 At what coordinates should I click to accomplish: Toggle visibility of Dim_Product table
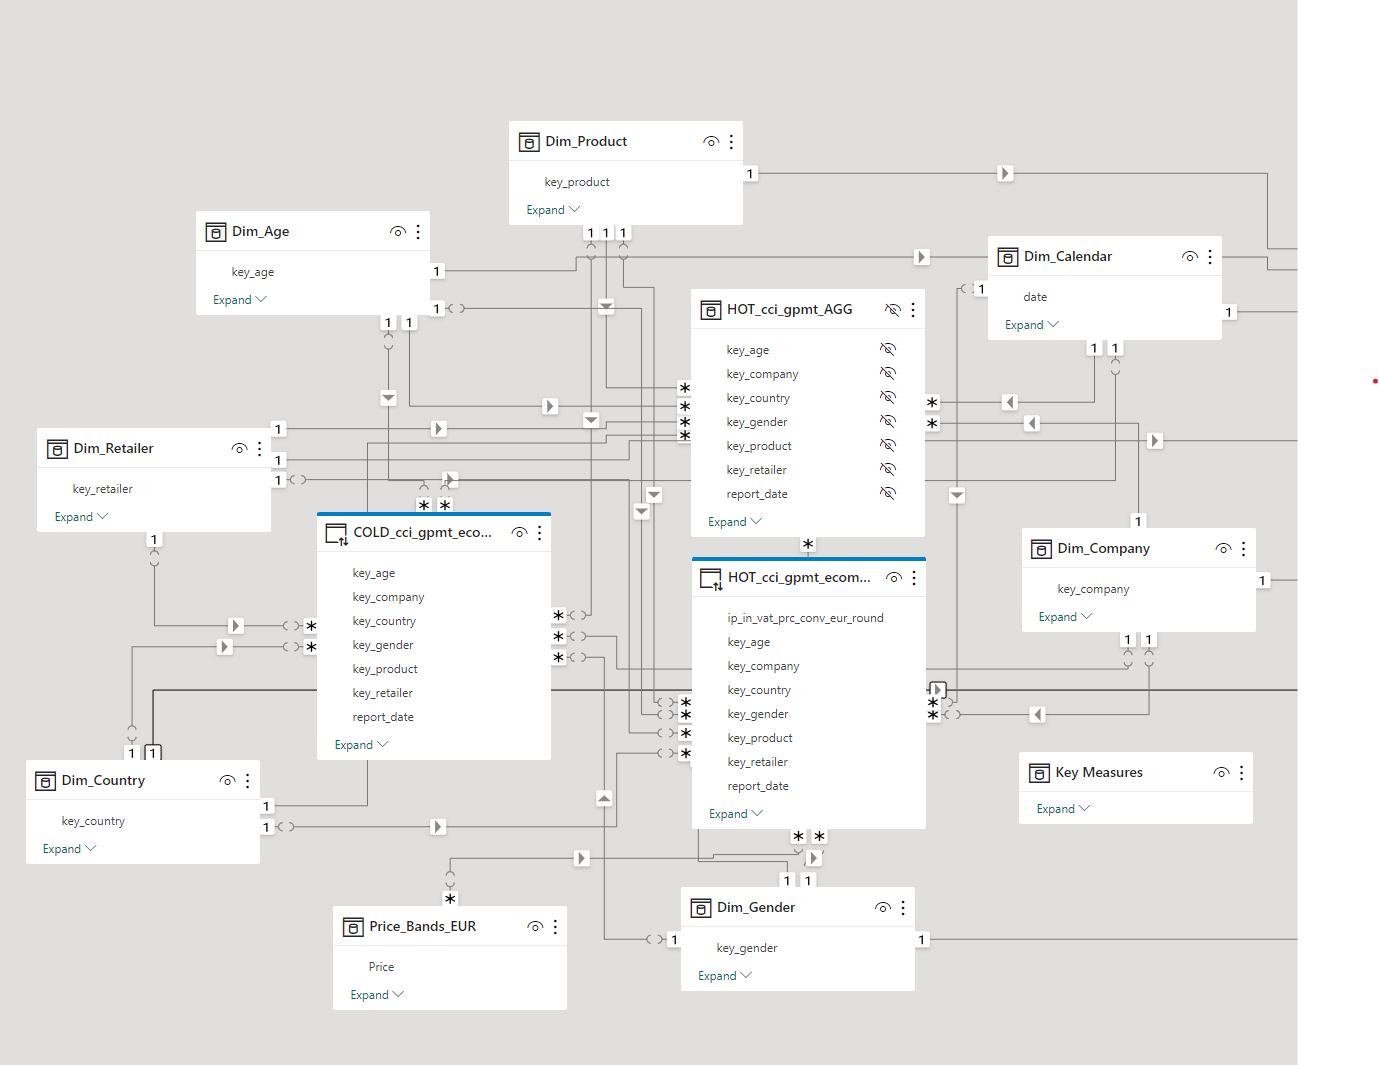pos(711,142)
